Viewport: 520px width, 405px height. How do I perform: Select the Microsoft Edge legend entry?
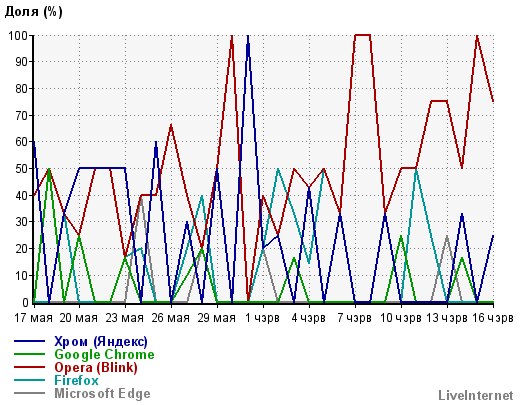click(x=102, y=393)
